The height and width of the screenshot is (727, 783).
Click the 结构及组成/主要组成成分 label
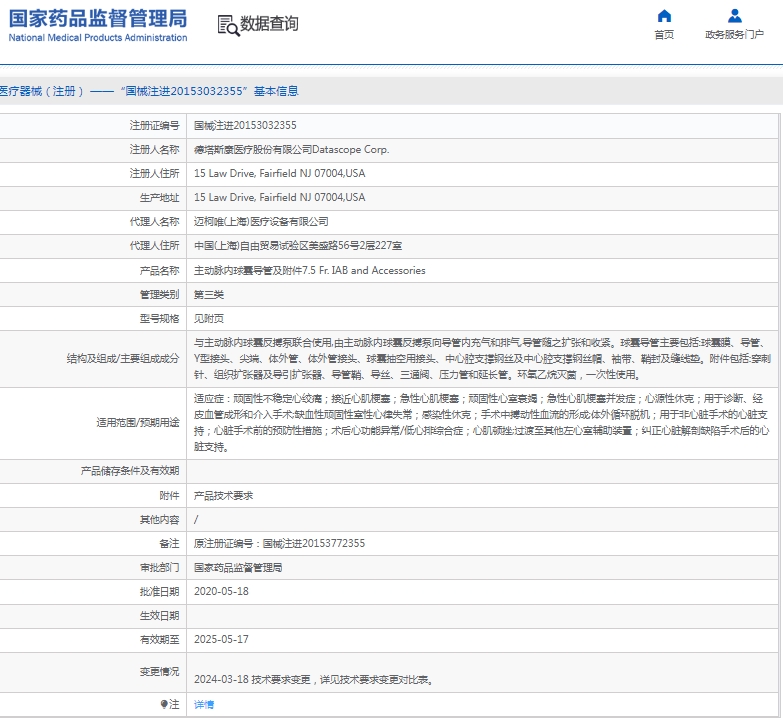tap(123, 359)
